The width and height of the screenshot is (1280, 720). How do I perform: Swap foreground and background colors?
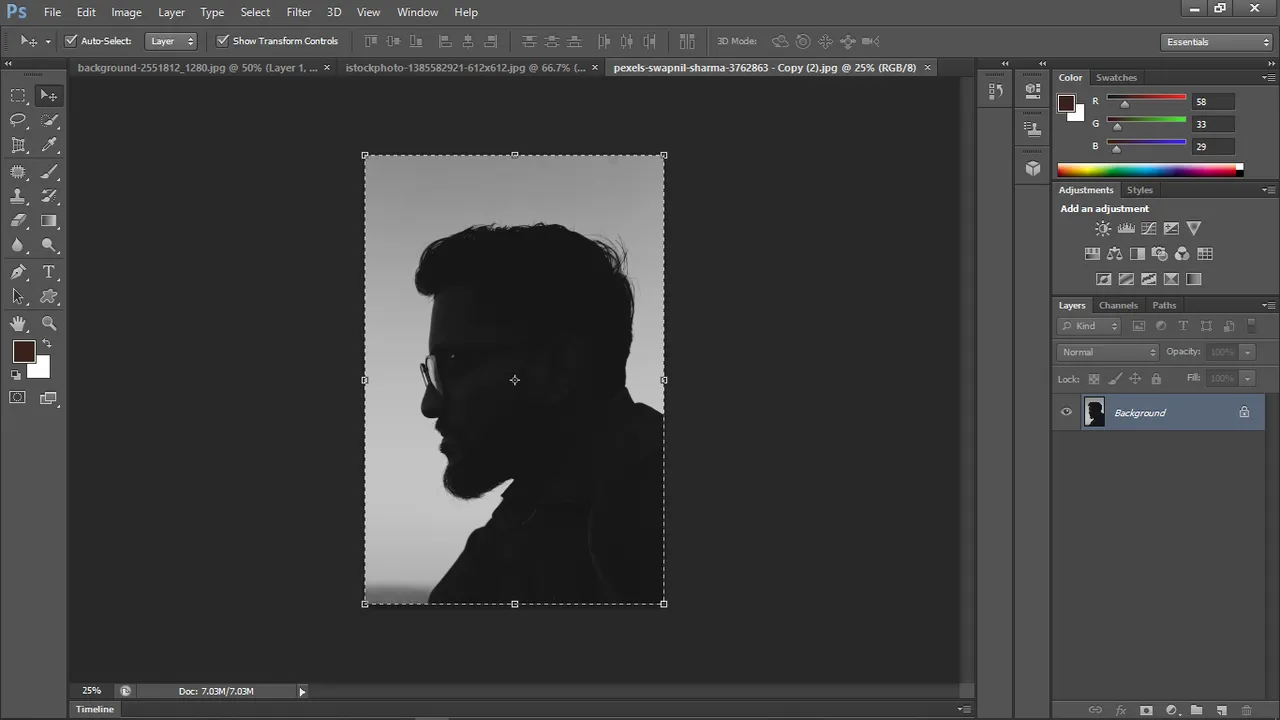coord(46,344)
